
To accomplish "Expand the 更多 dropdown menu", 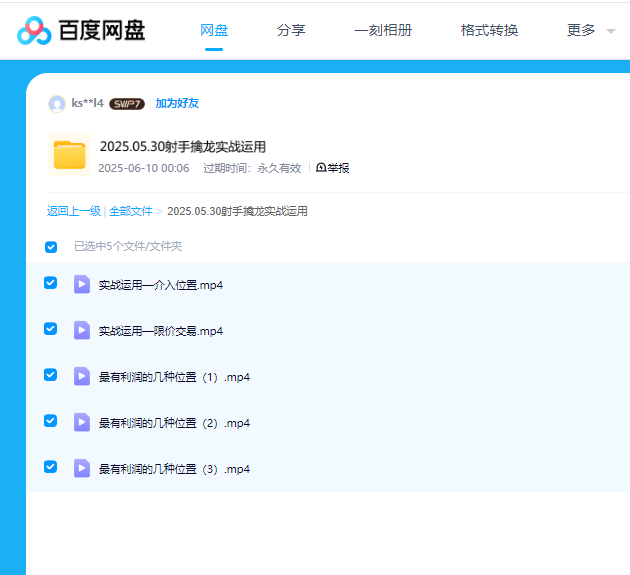I will coord(590,30).
